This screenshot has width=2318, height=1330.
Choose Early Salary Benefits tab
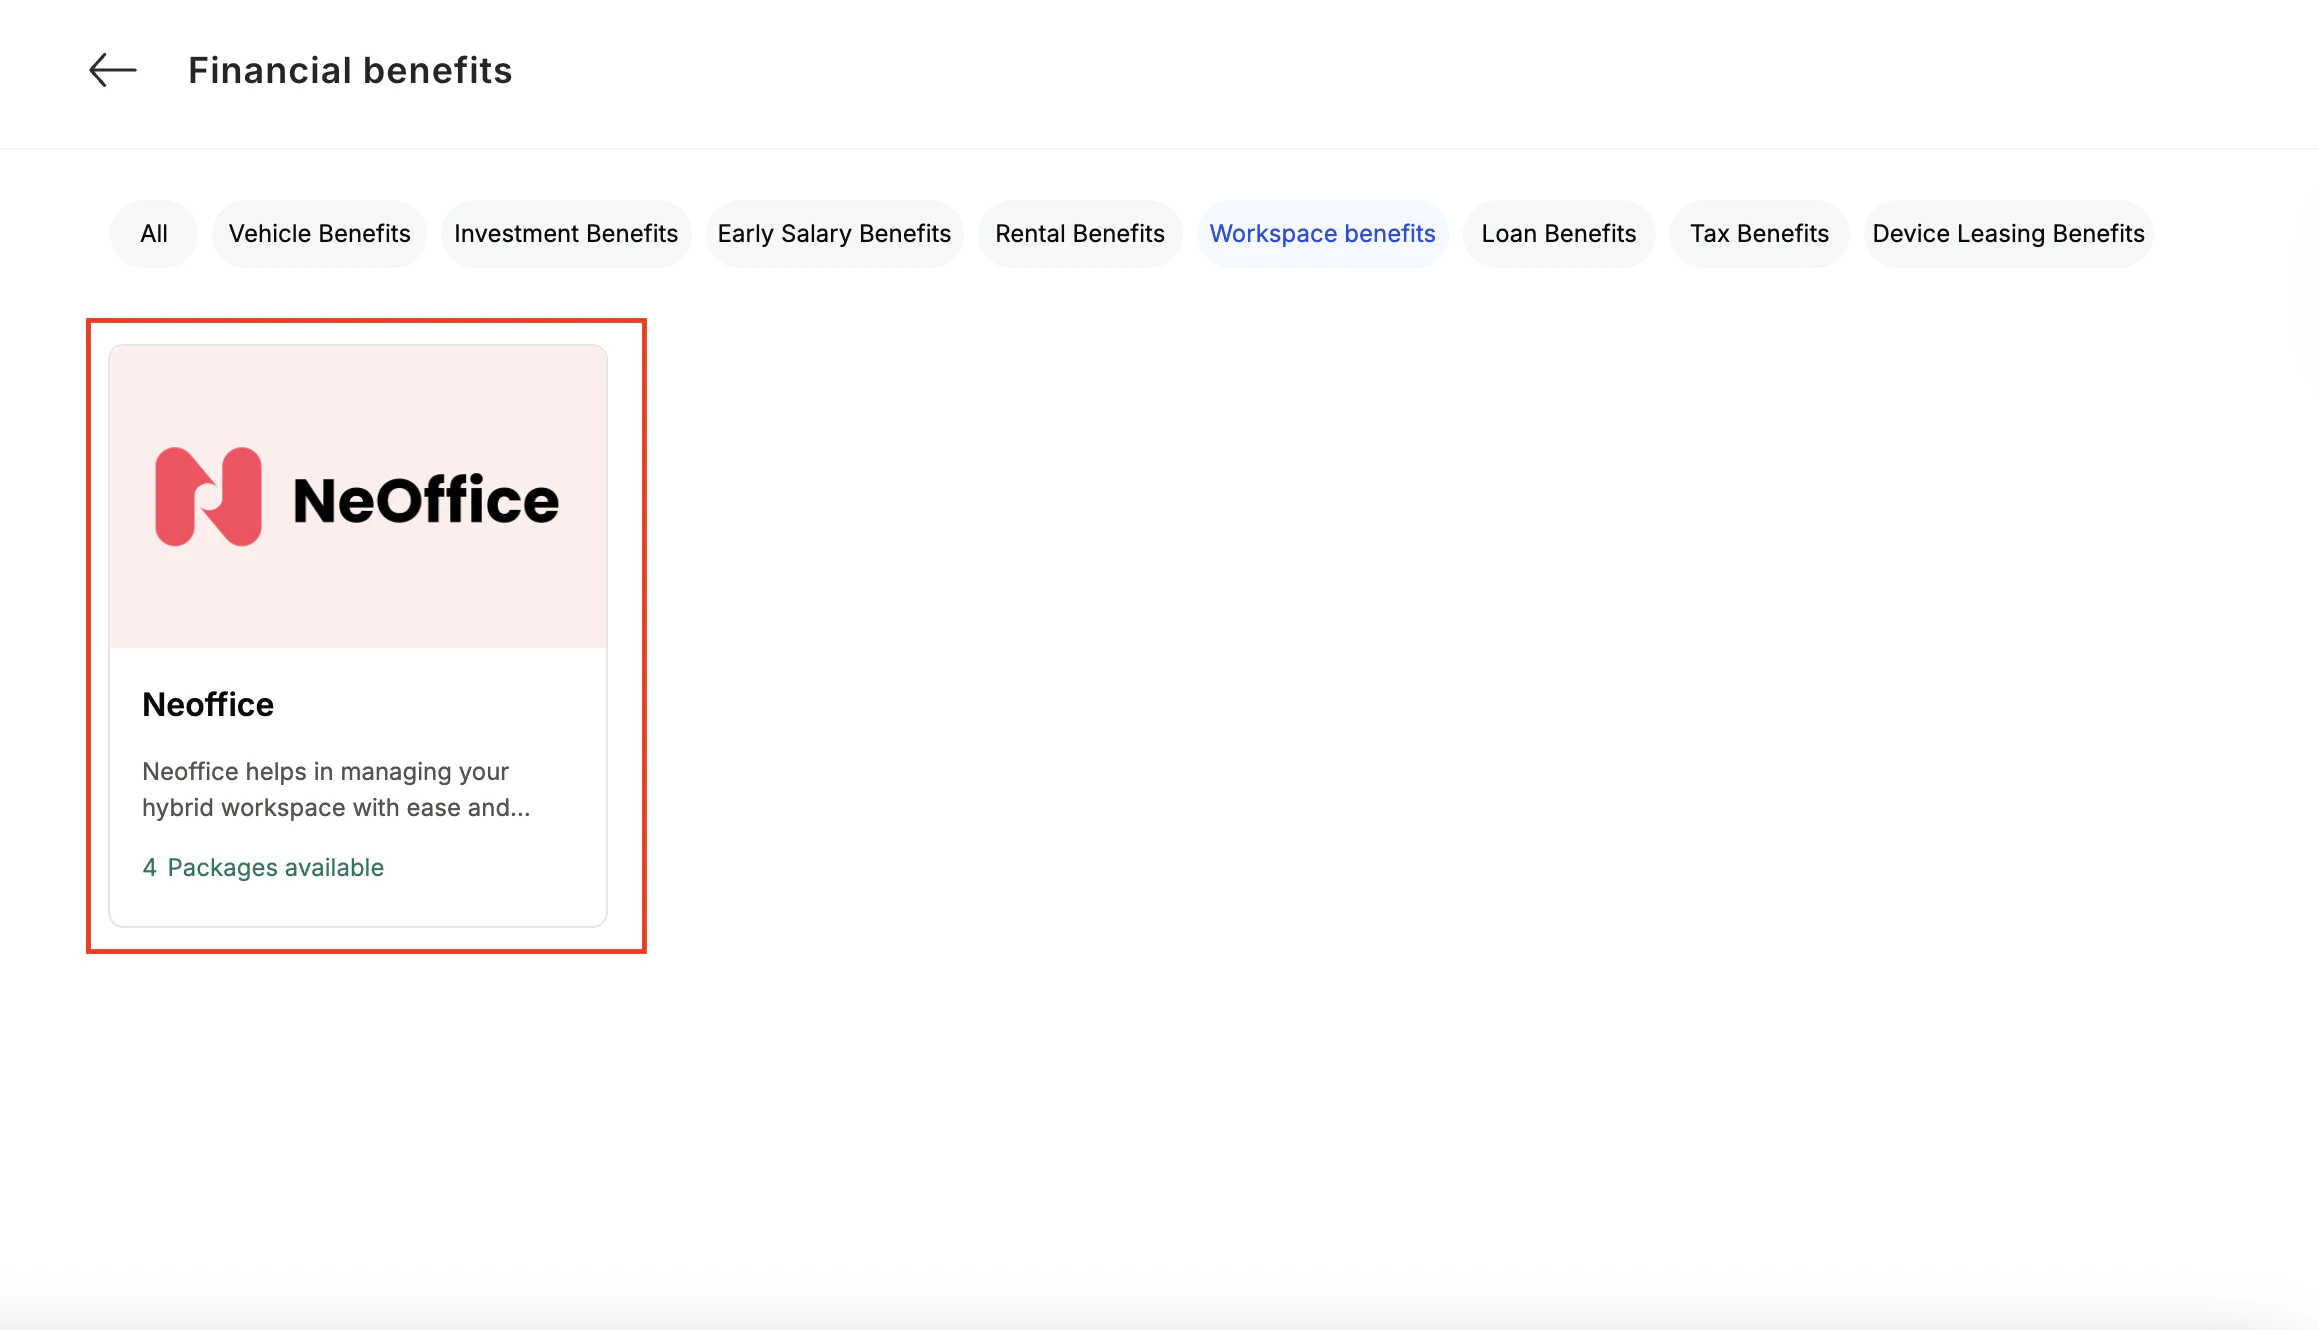[834, 234]
